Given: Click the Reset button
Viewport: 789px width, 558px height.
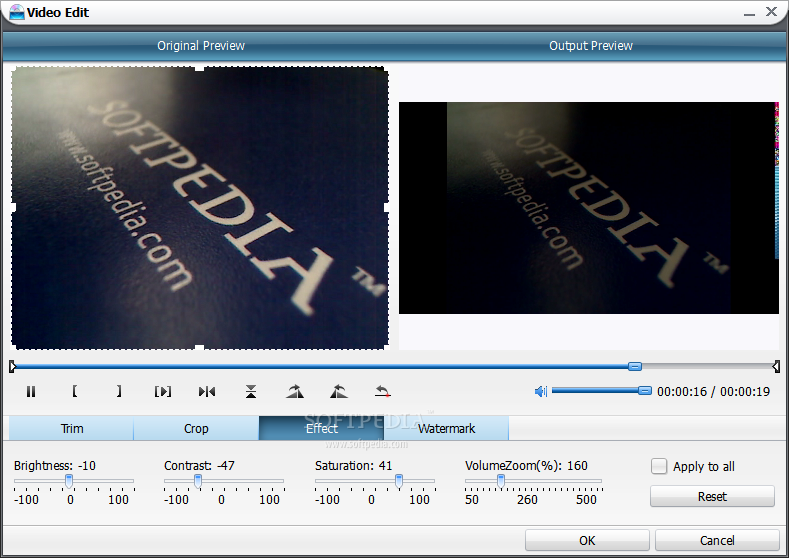Looking at the screenshot, I should tap(712, 497).
